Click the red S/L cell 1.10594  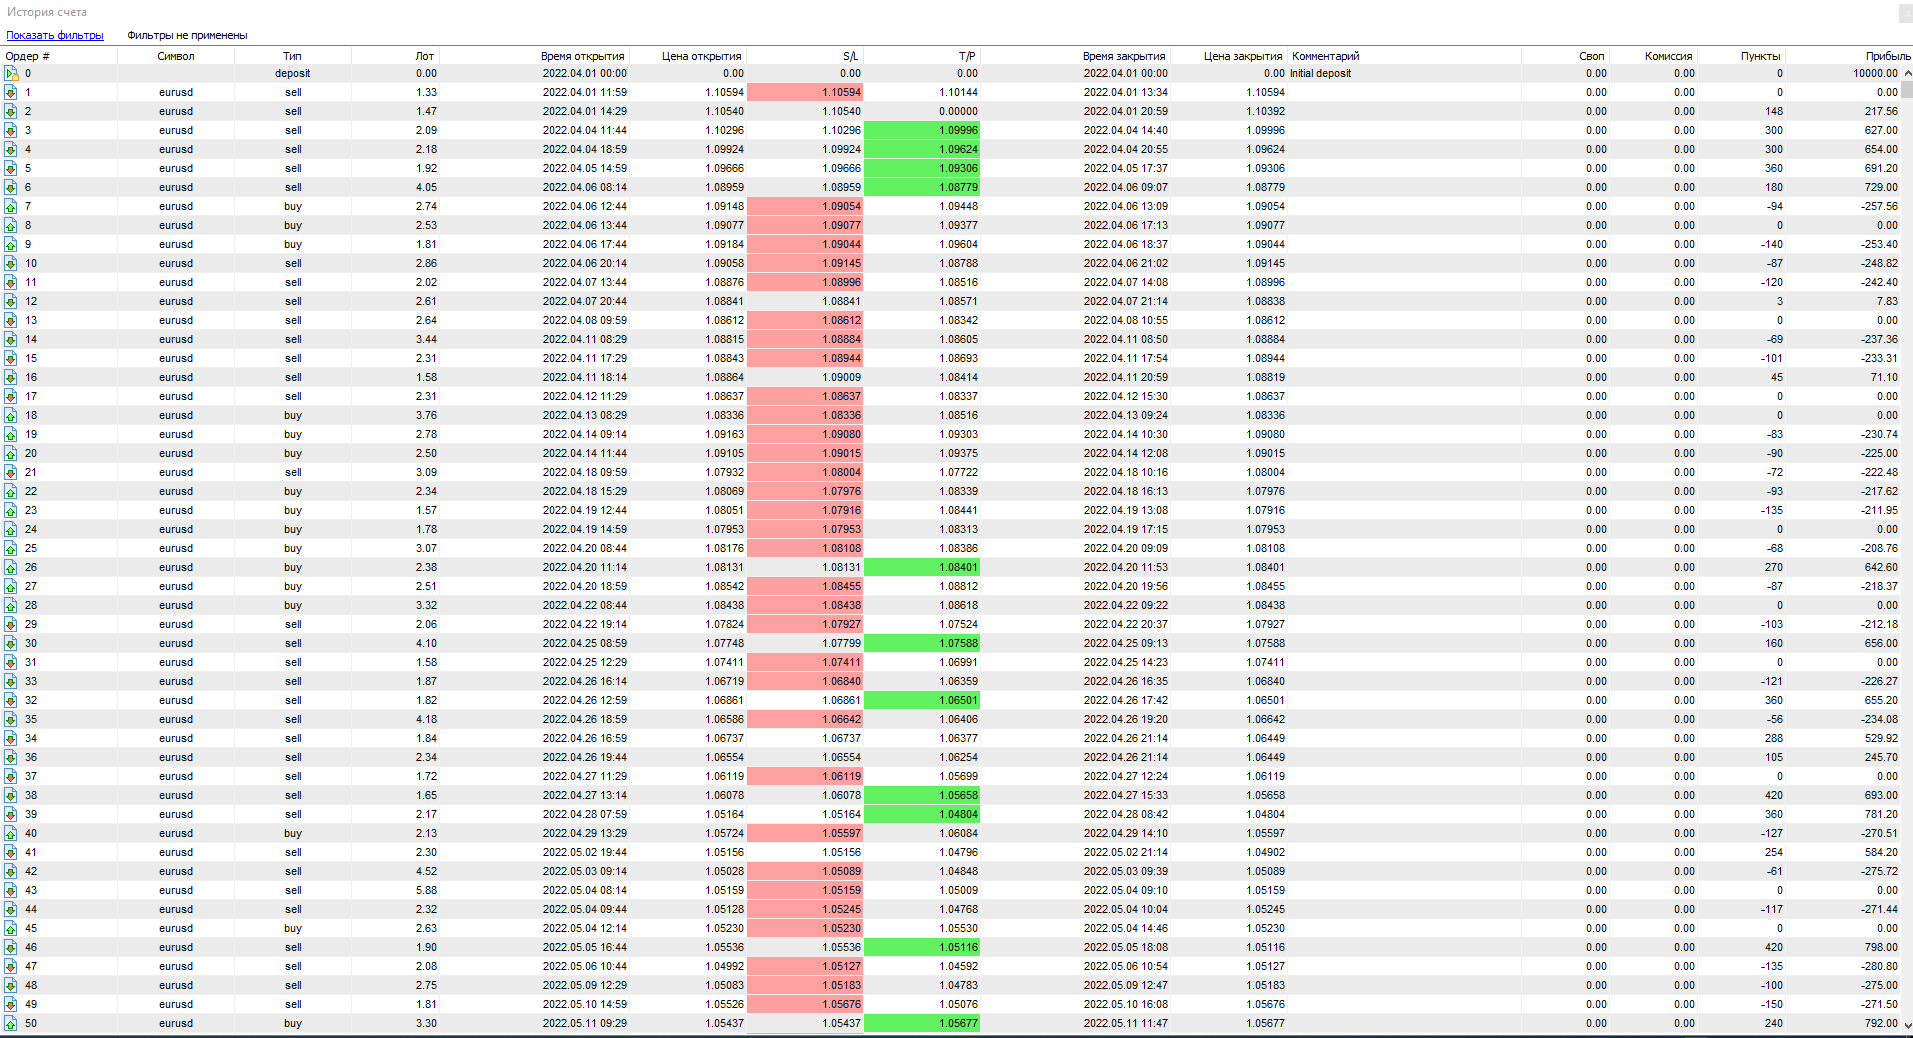(x=805, y=92)
